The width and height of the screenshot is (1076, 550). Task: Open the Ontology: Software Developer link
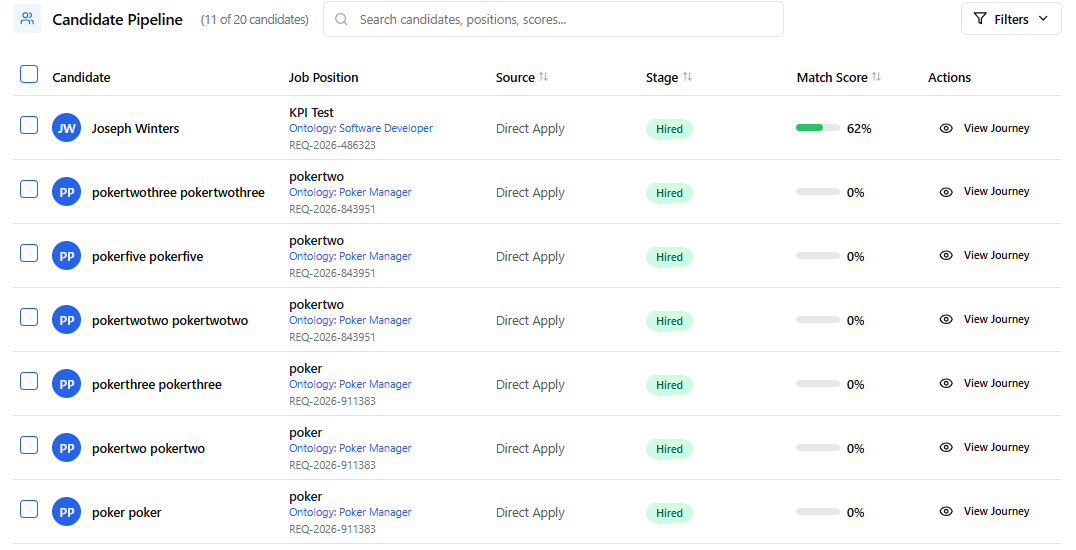coord(361,128)
